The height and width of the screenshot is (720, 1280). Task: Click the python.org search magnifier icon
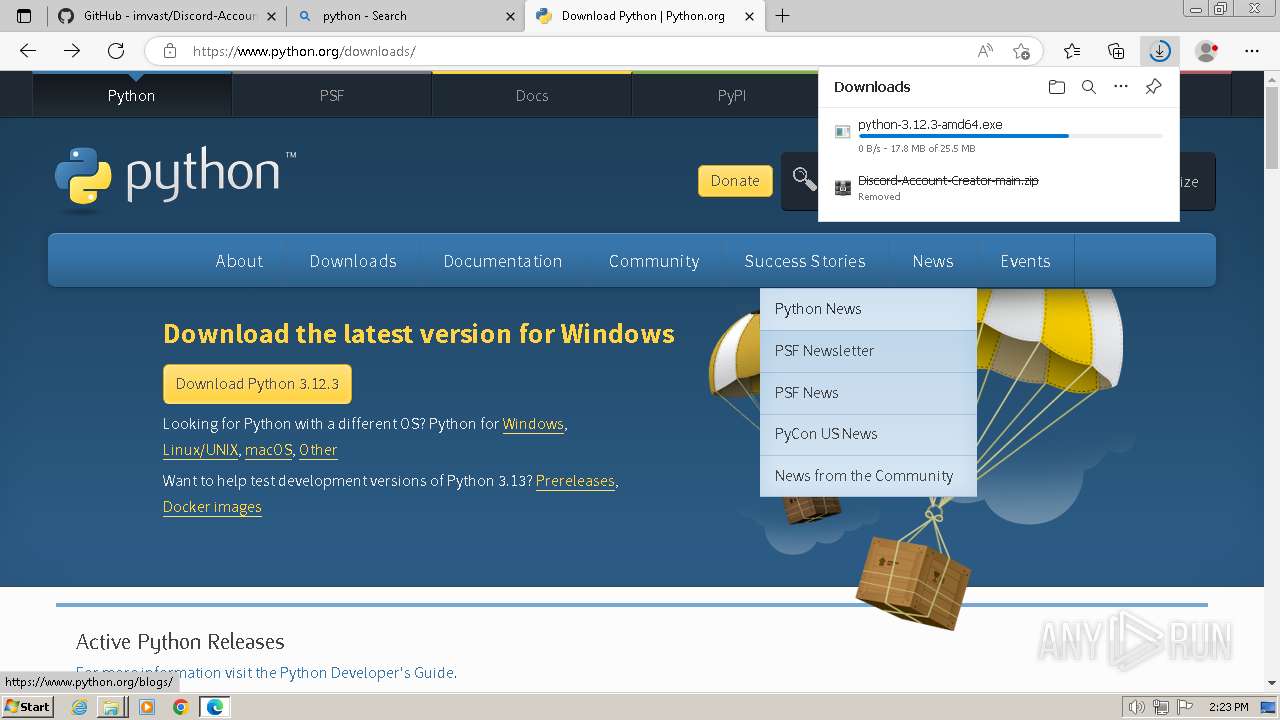pyautogui.click(x=804, y=179)
